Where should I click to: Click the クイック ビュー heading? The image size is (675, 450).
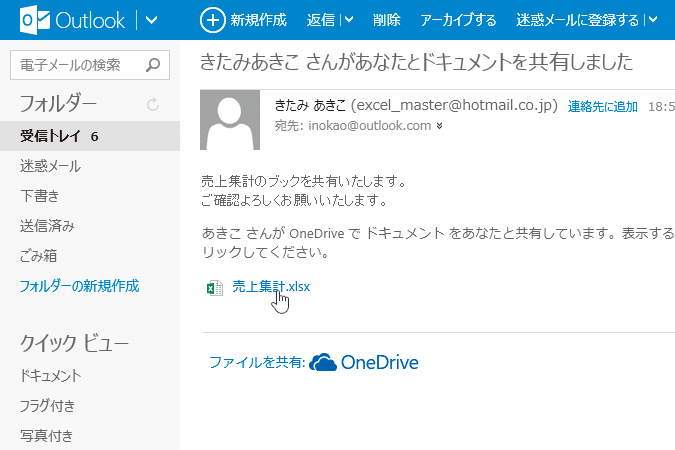74,343
